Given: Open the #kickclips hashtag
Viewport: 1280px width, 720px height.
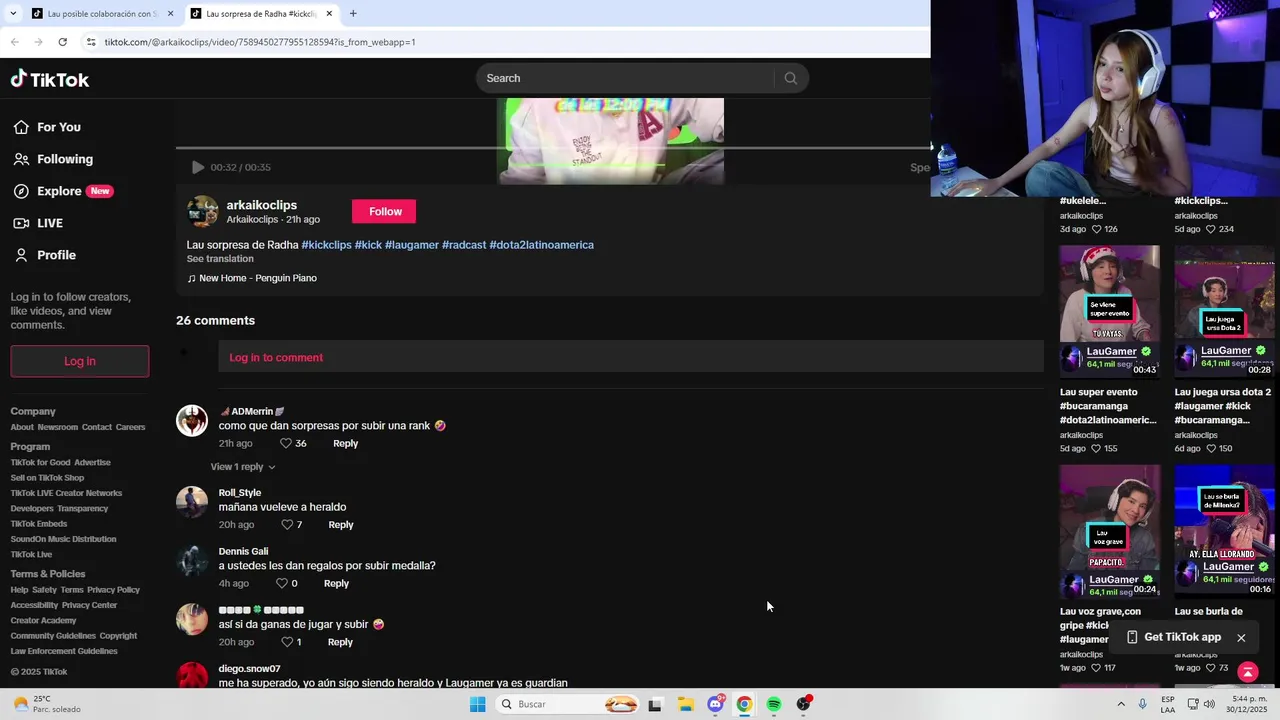Looking at the screenshot, I should [326, 245].
